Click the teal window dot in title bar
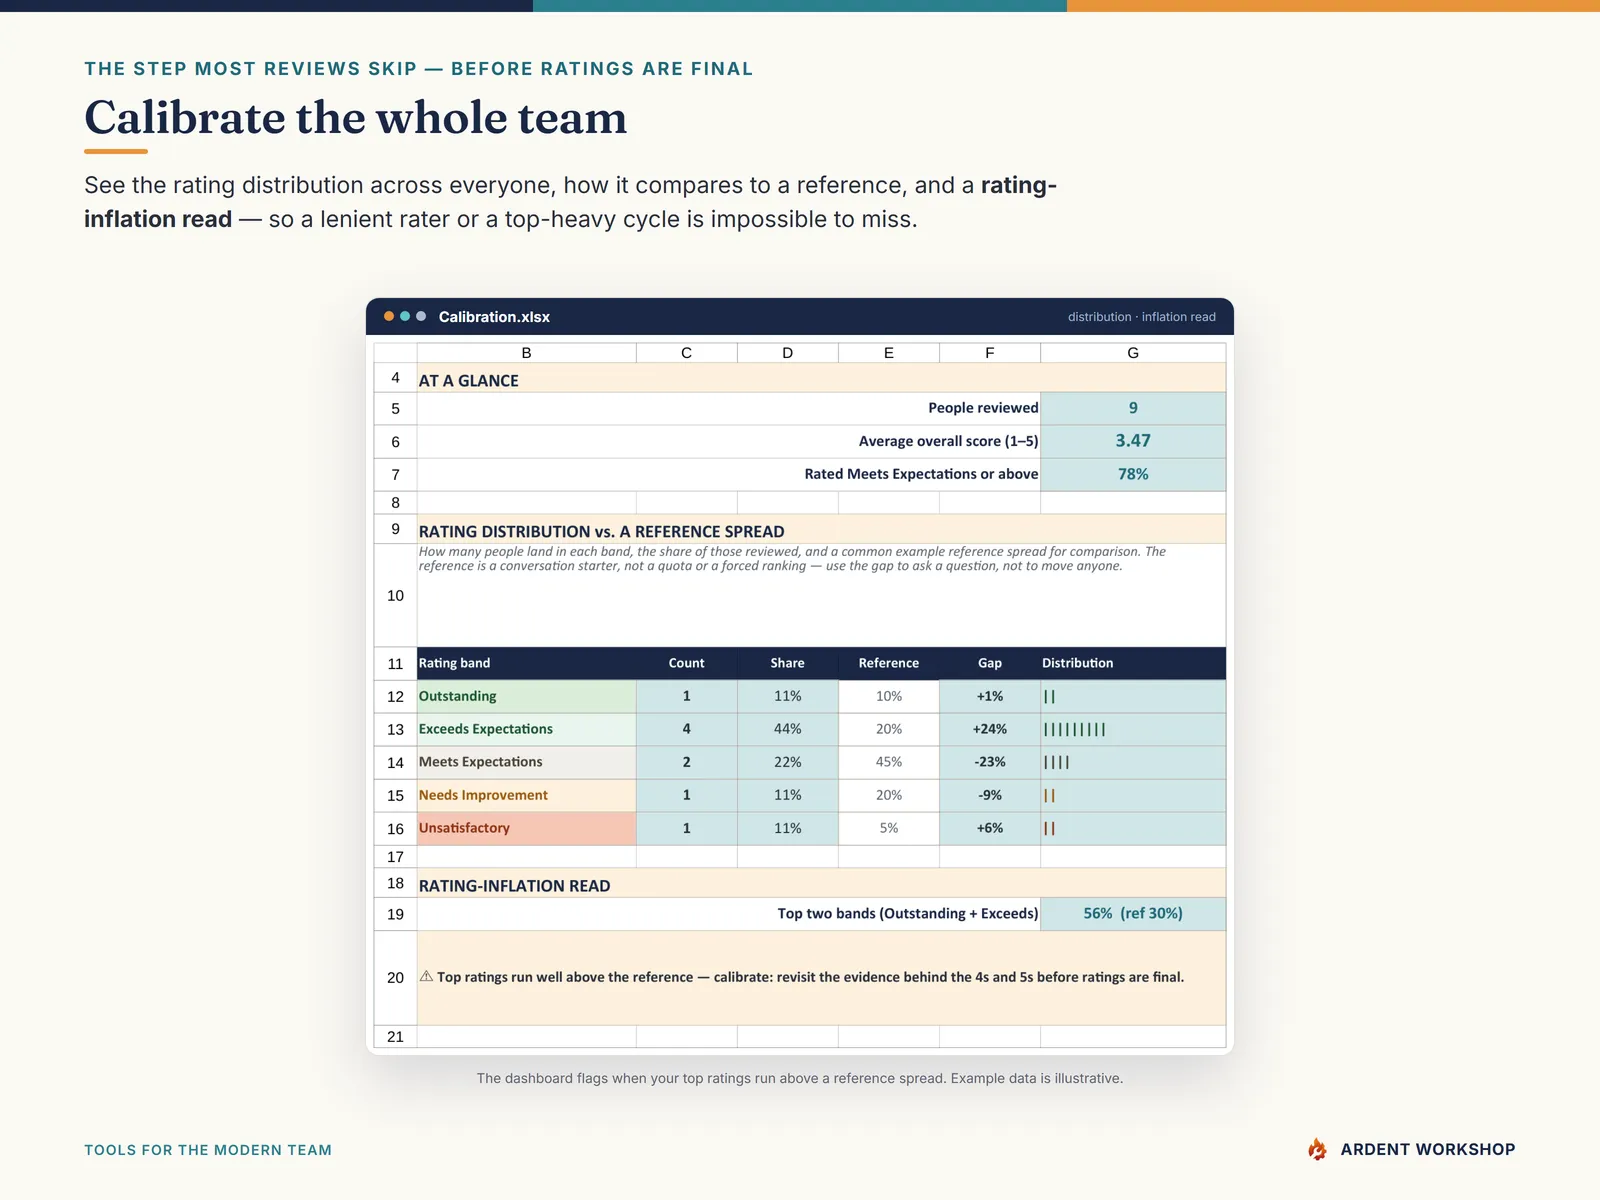Image resolution: width=1600 pixels, height=1200 pixels. tap(405, 316)
